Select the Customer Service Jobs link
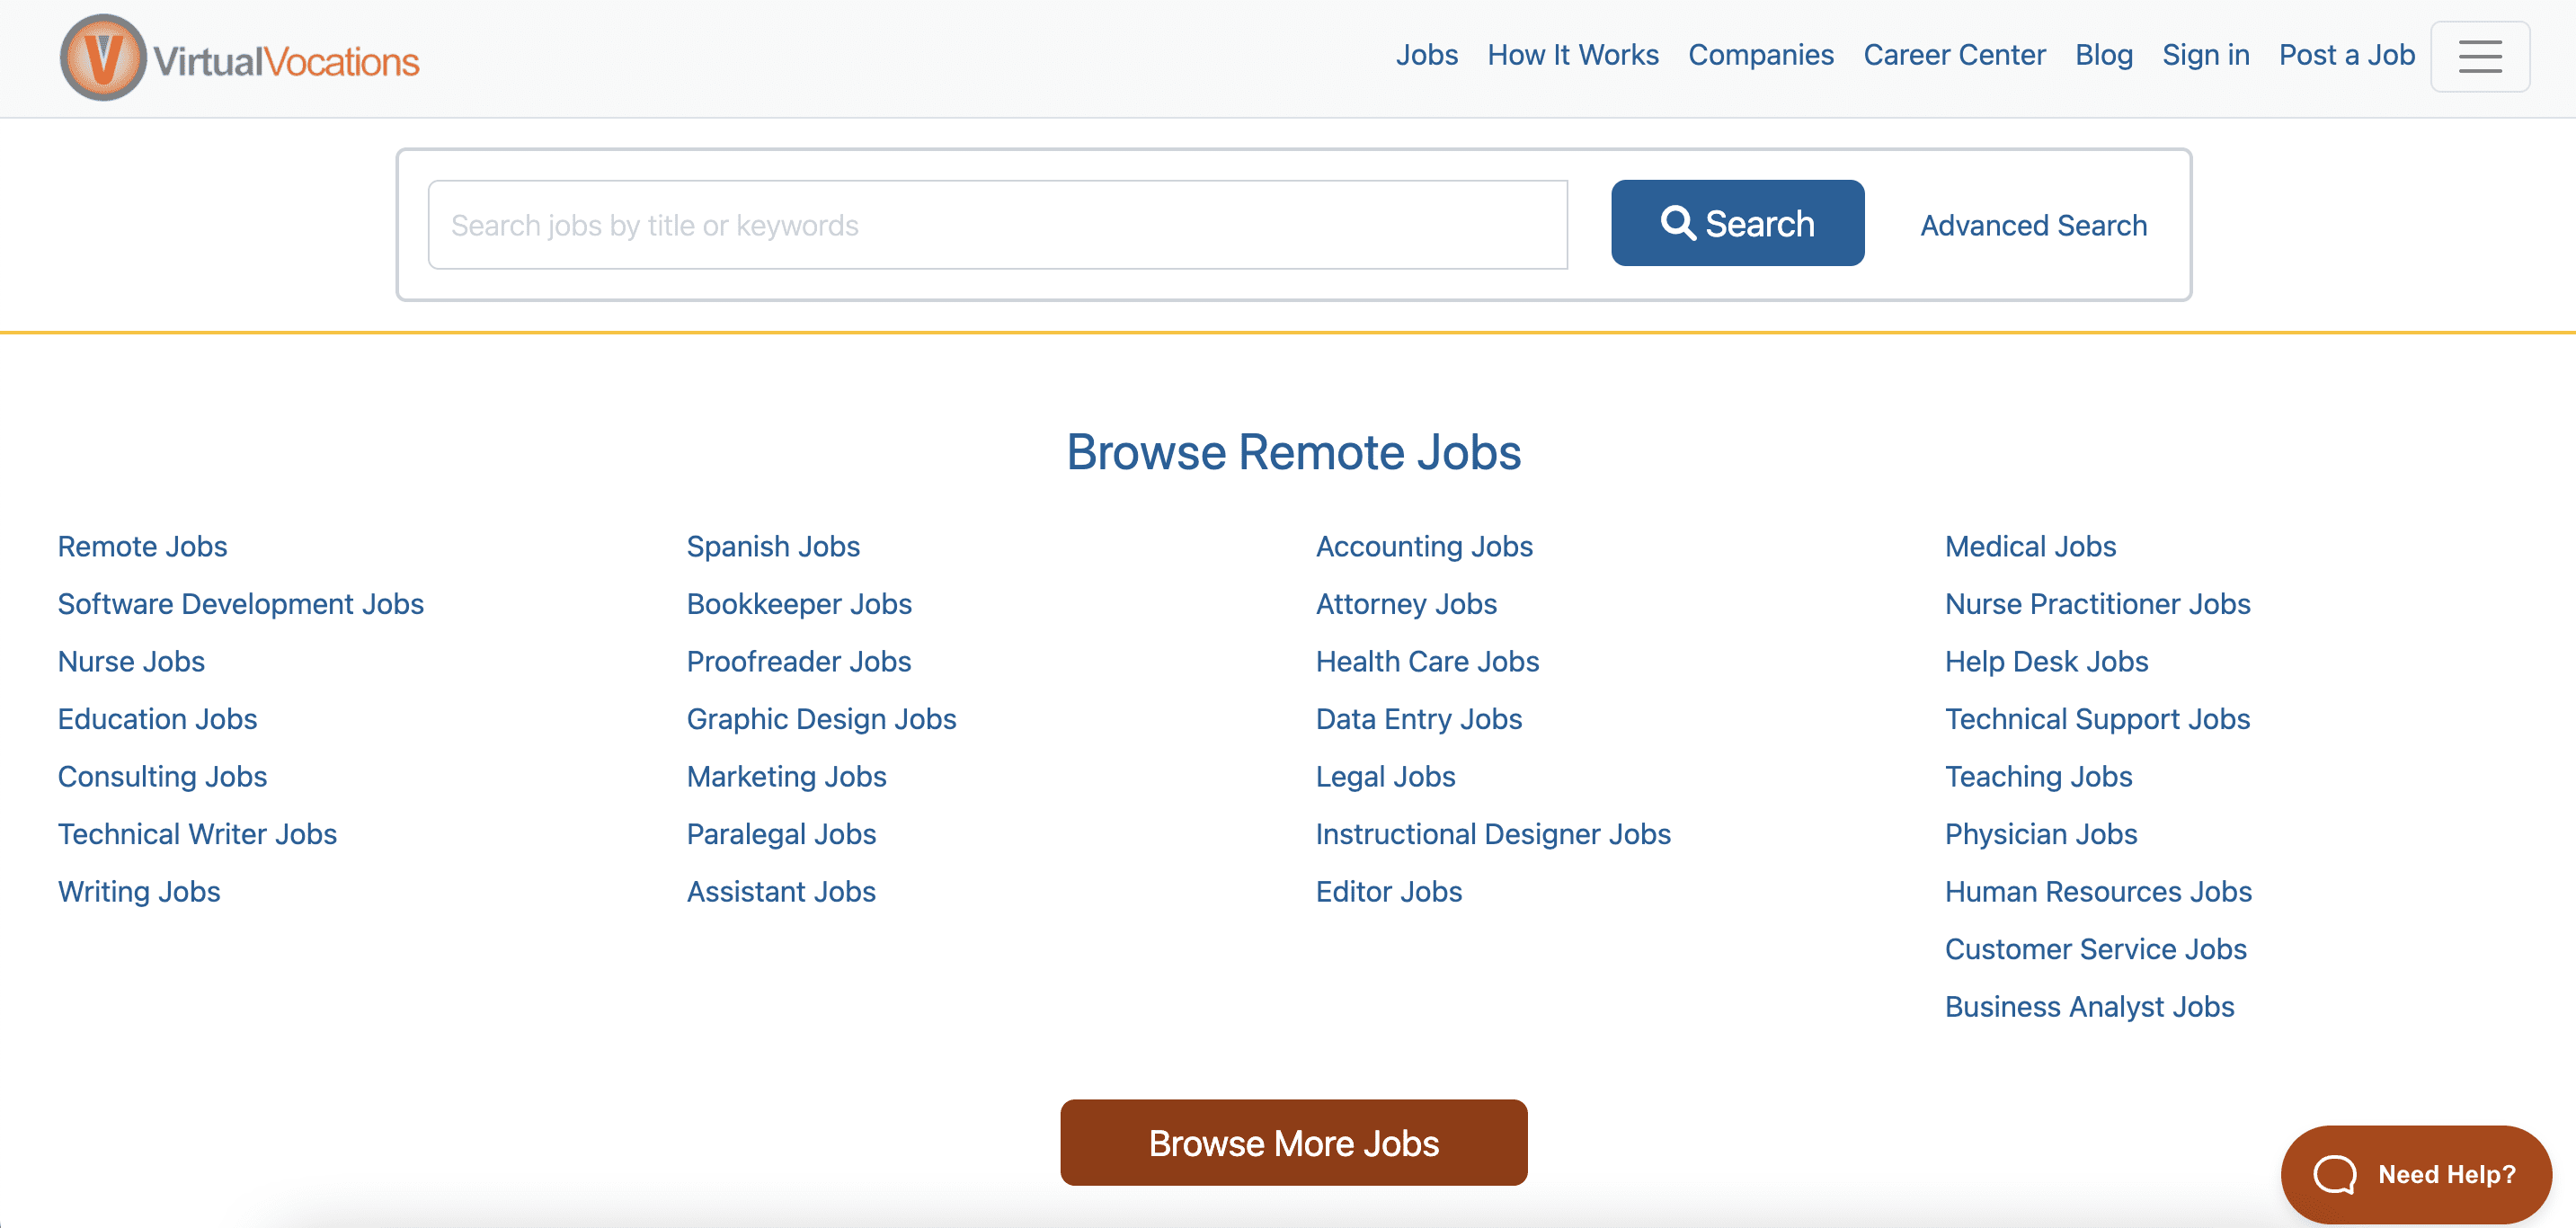This screenshot has width=2576, height=1228. click(x=2094, y=947)
